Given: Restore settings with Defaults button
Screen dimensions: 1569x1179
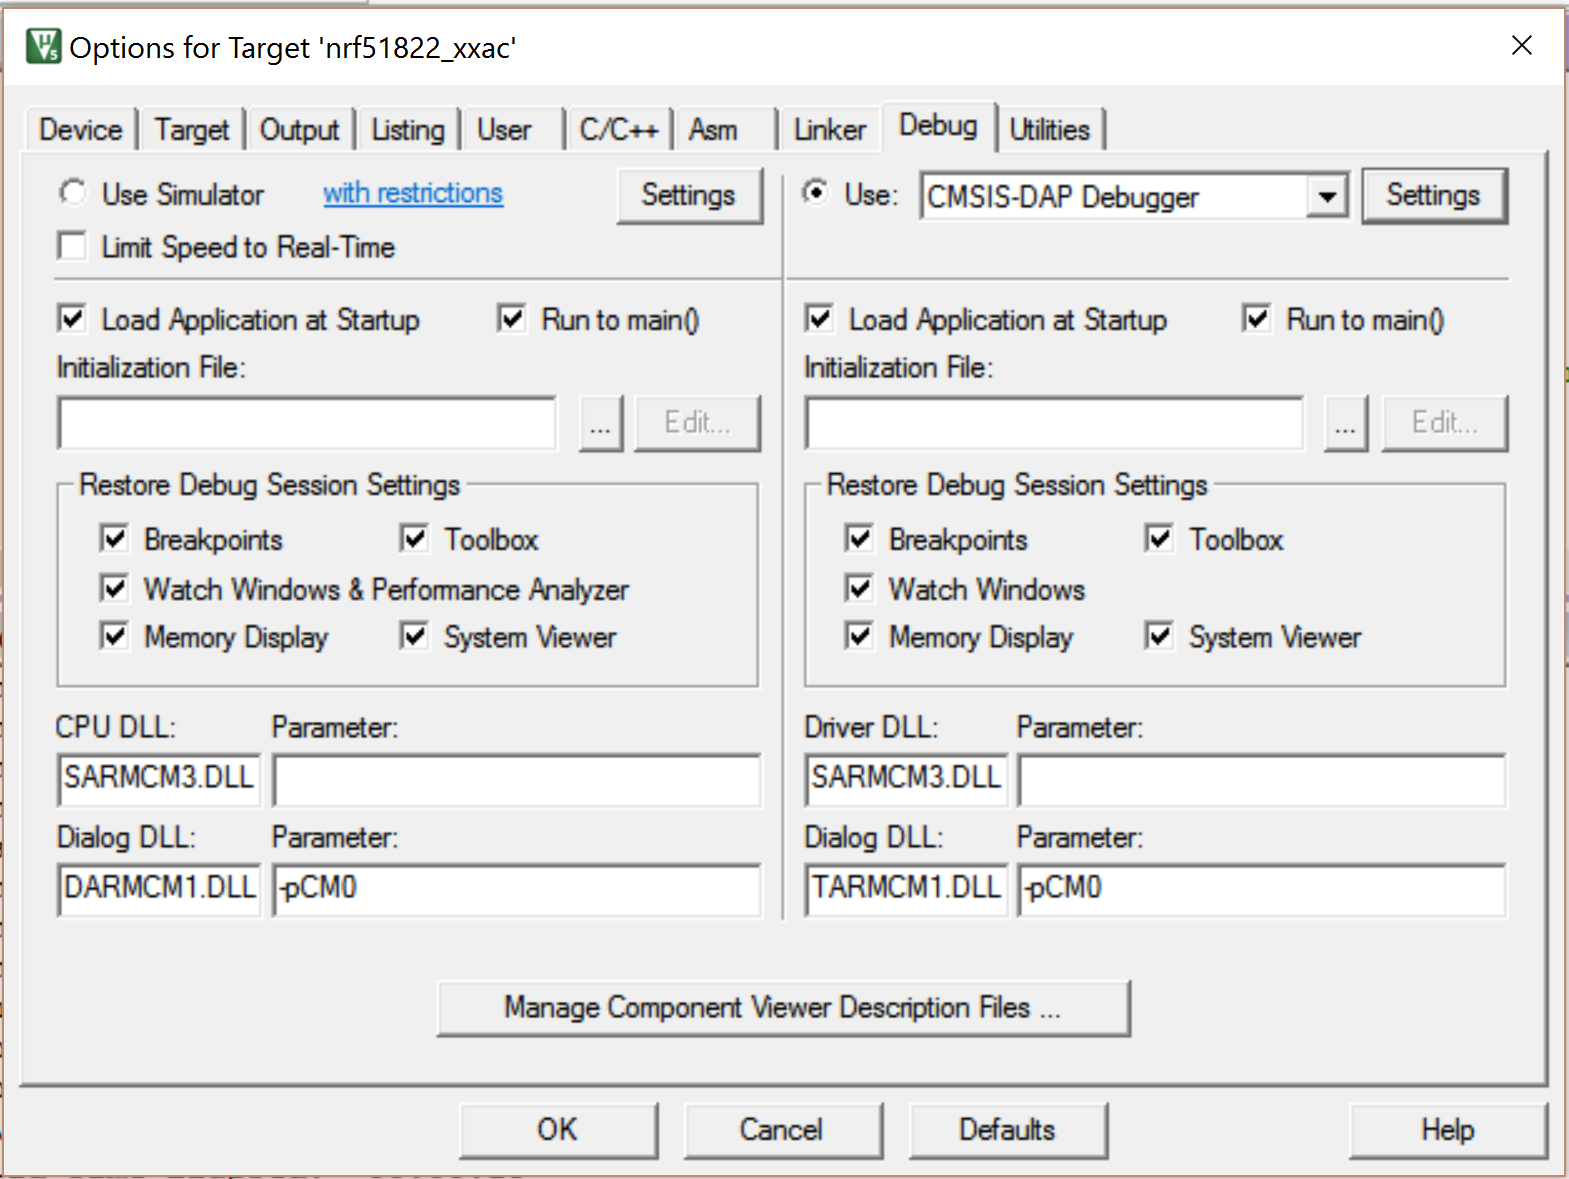Looking at the screenshot, I should coord(1008,1130).
